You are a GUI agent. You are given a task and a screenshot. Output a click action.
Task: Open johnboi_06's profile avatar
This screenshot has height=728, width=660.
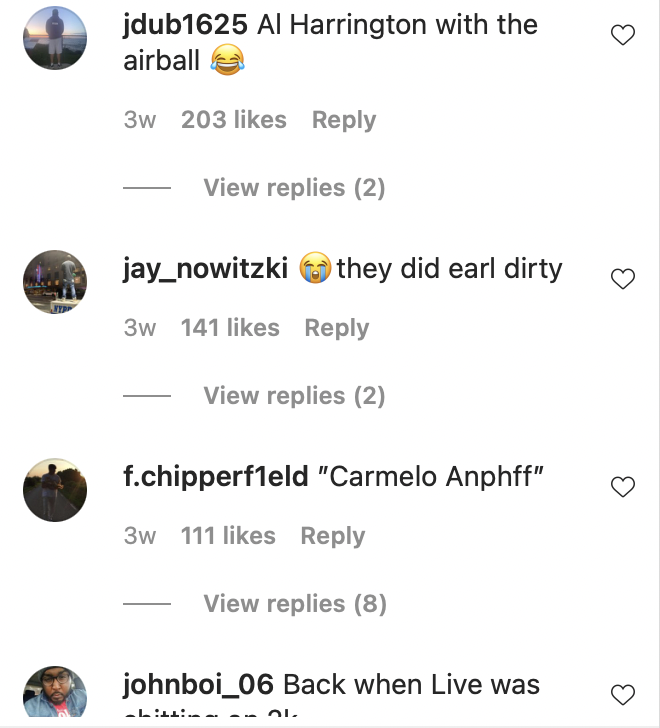tap(55, 692)
